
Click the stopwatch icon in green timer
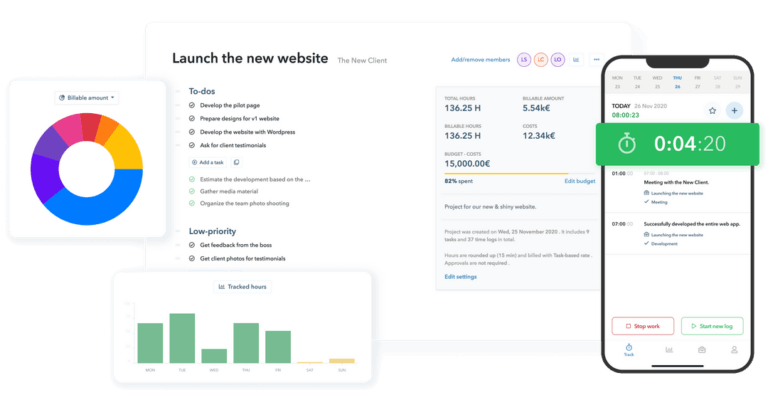[626, 144]
